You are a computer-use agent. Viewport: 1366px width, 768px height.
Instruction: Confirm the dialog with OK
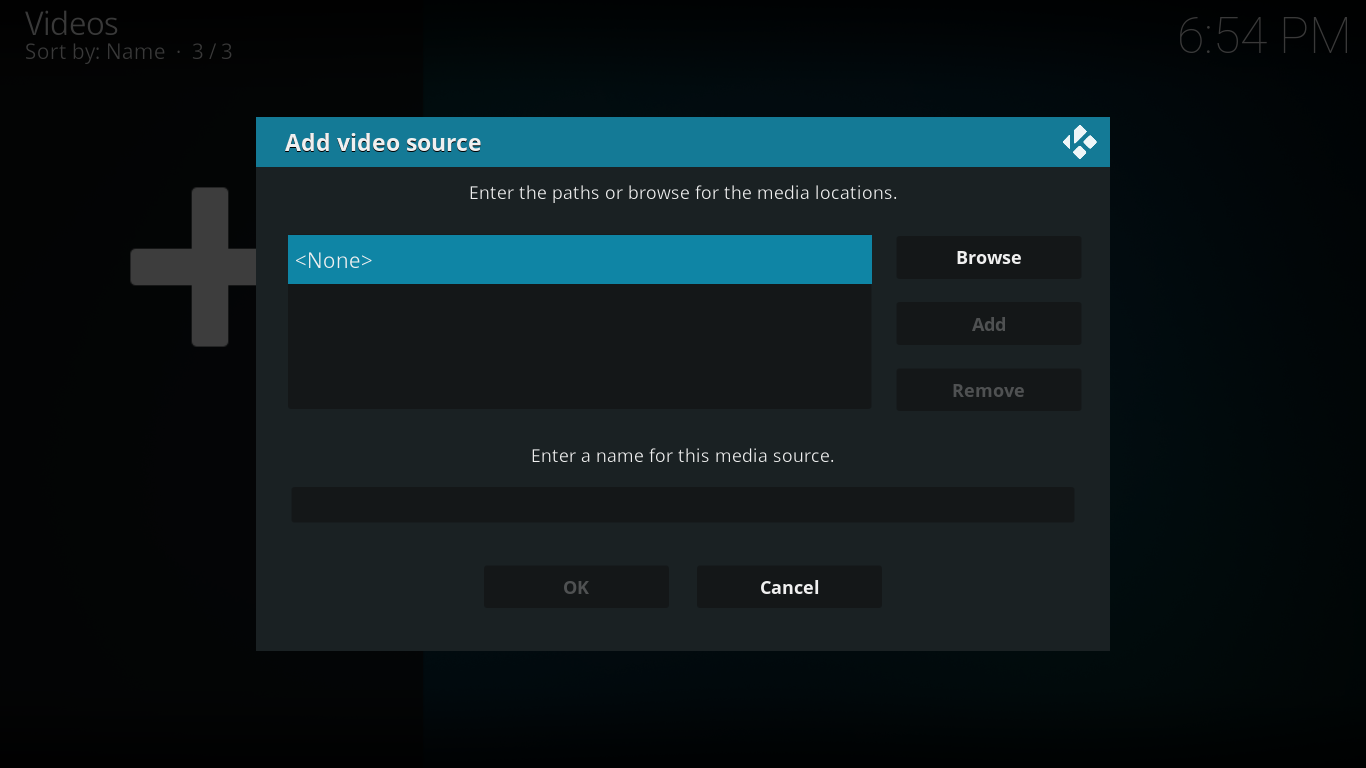(x=576, y=587)
